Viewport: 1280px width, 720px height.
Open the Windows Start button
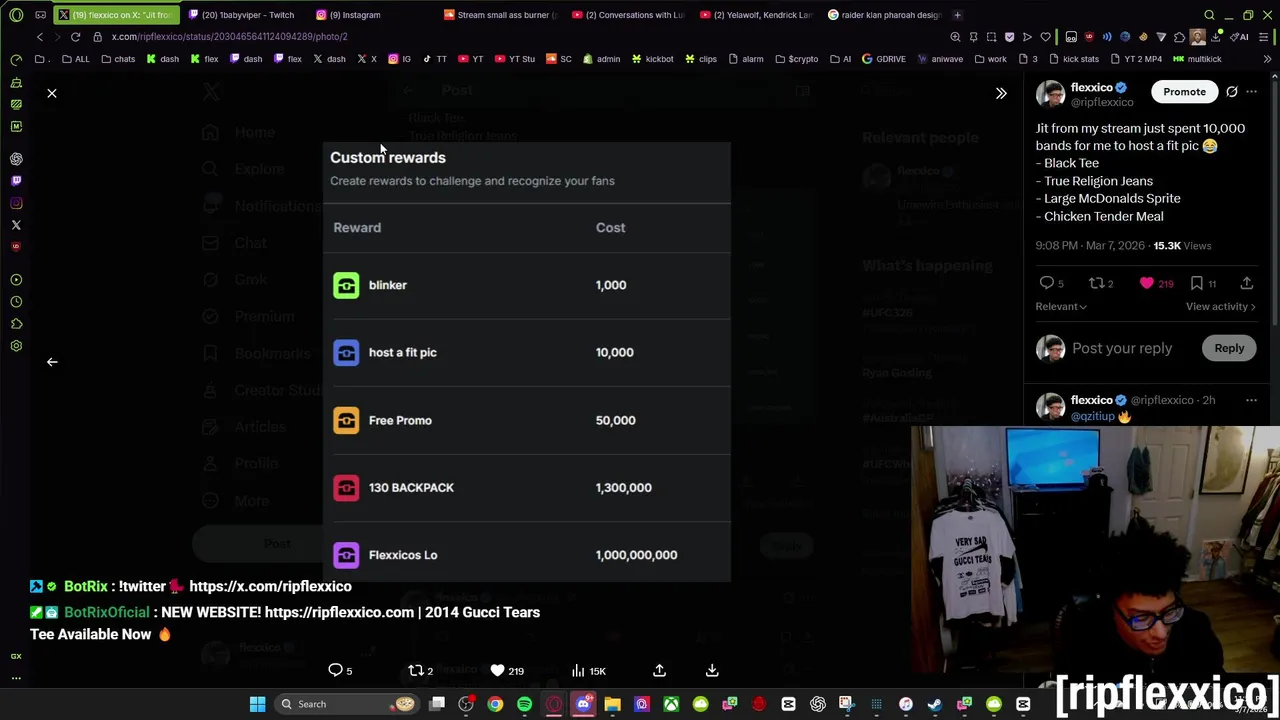(x=257, y=704)
